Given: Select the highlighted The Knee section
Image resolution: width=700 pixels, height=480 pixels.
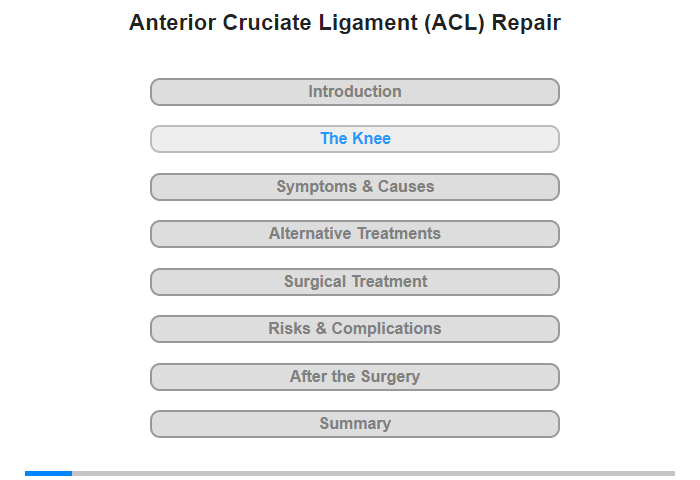Looking at the screenshot, I should pos(355,139).
